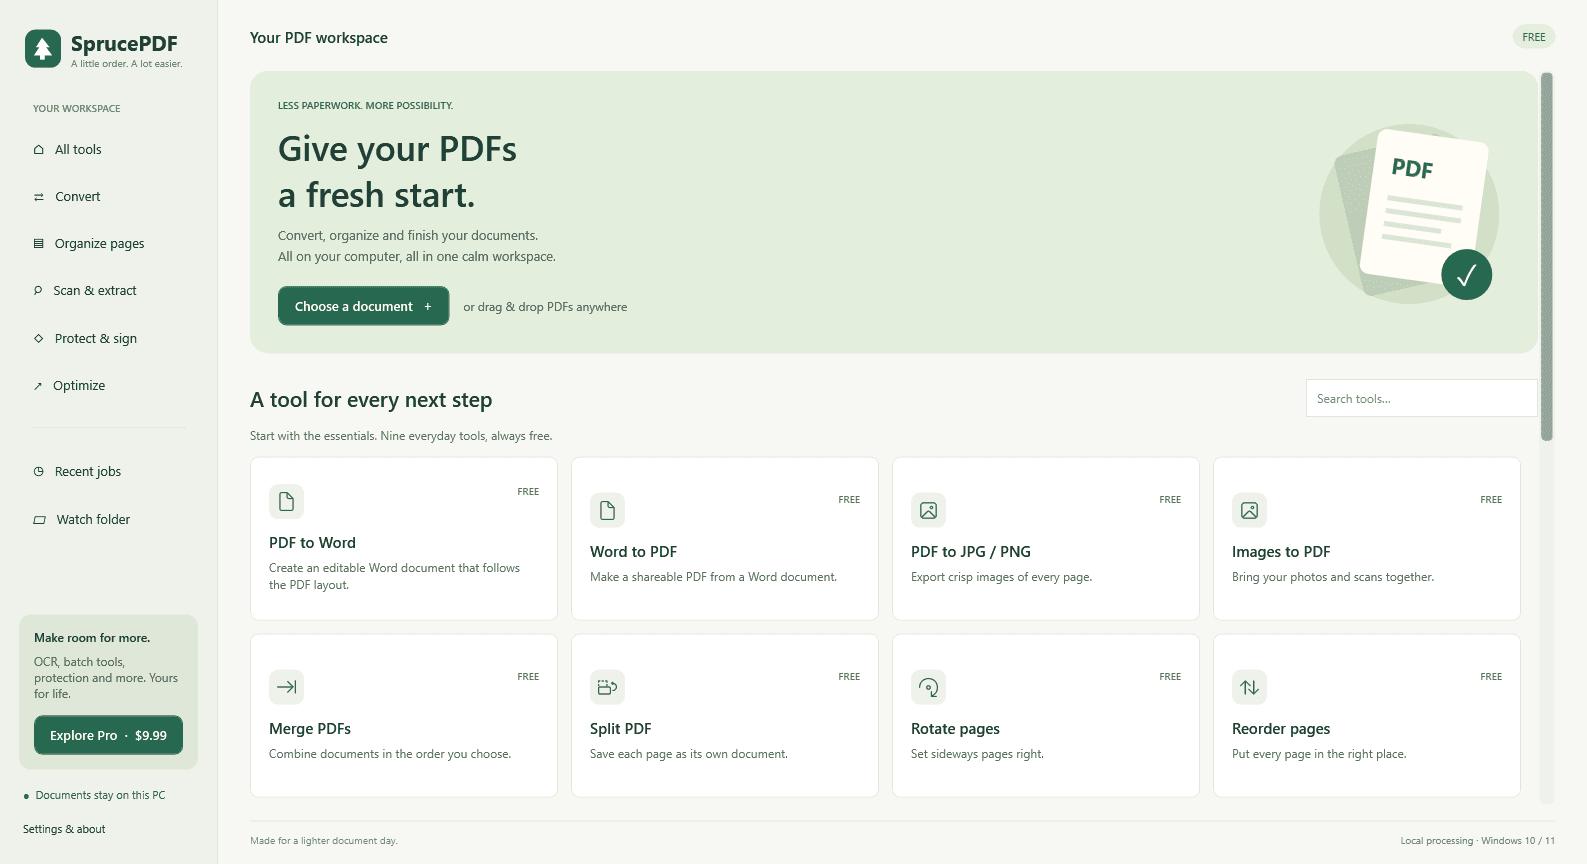Open the Rotate pages tool title

point(955,729)
